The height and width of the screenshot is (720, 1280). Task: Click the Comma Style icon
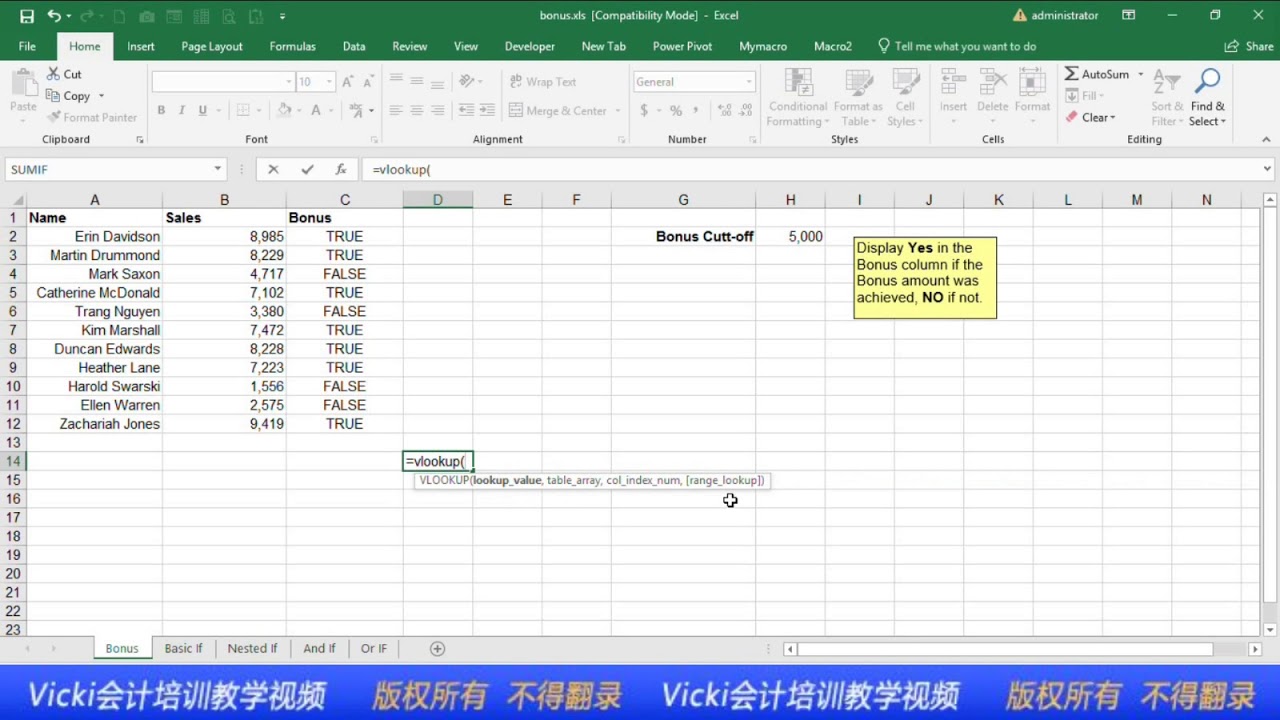coord(697,110)
